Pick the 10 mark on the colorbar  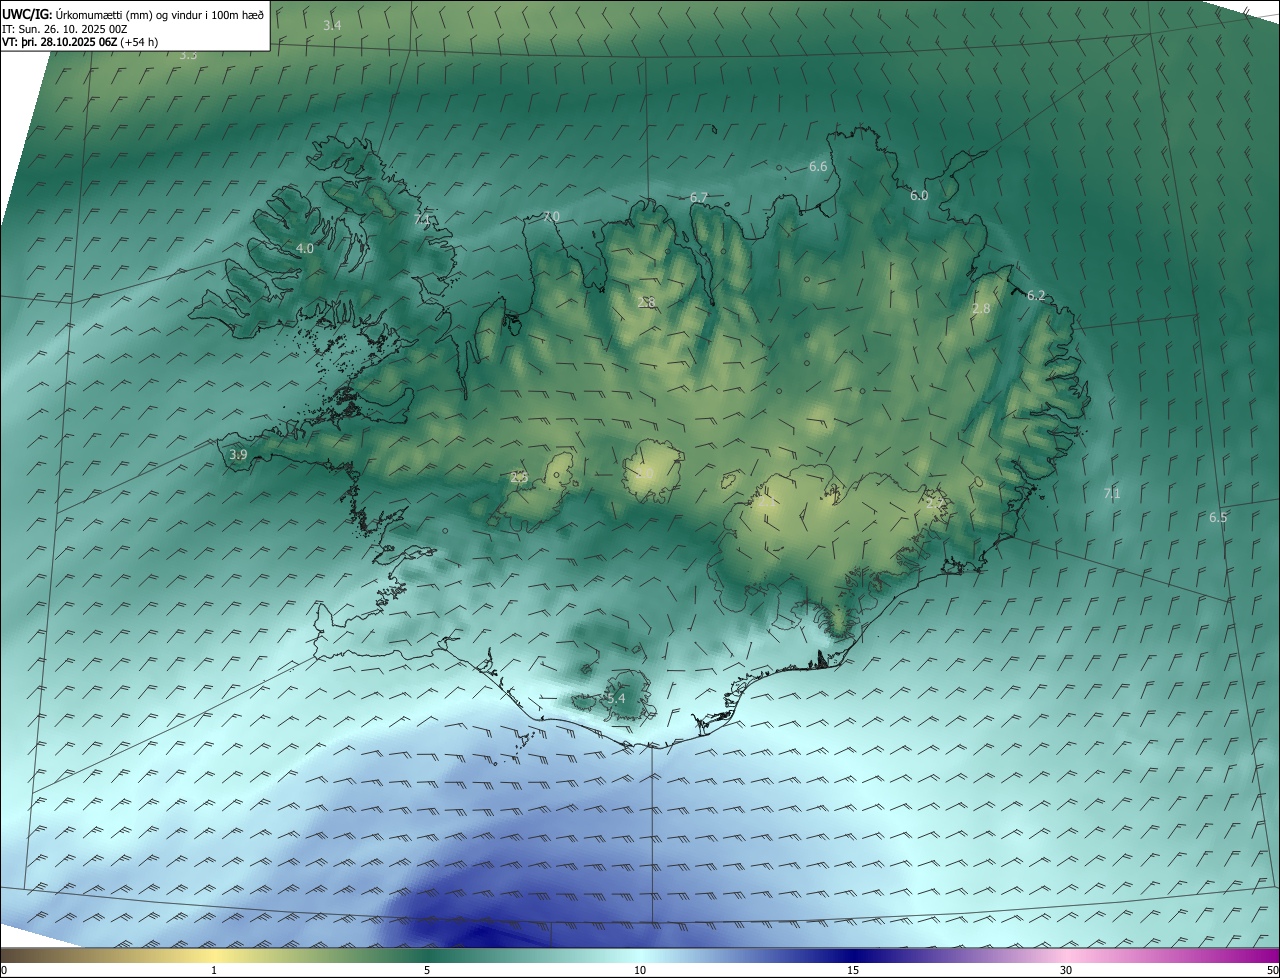(x=640, y=970)
